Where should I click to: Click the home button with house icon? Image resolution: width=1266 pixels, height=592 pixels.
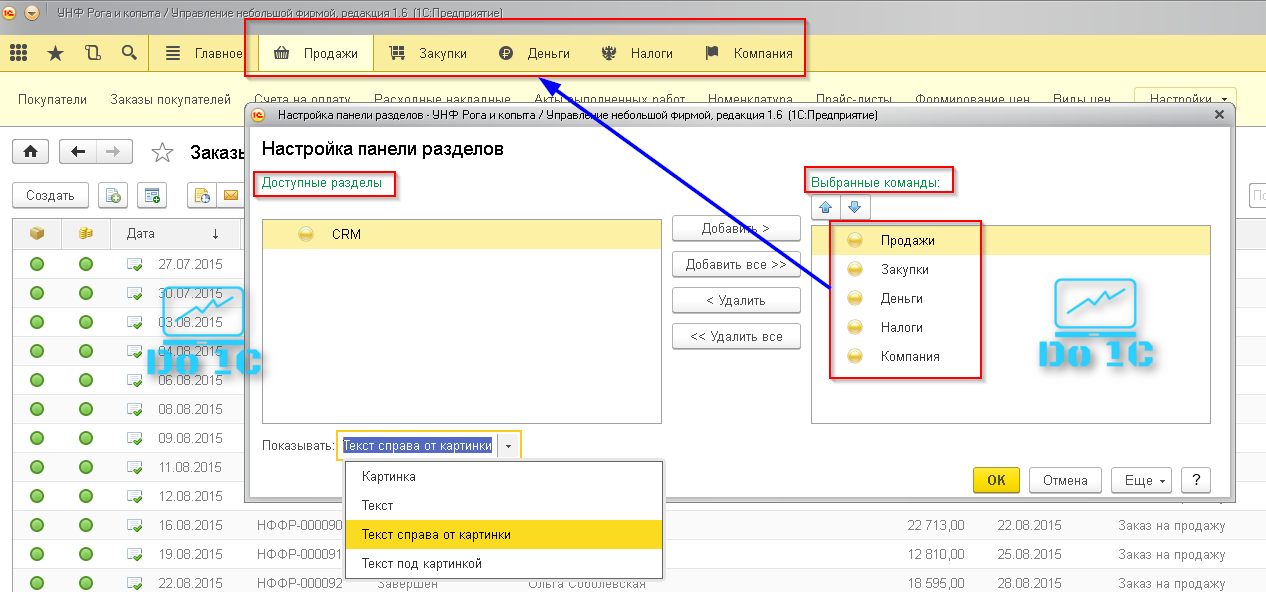[31, 152]
